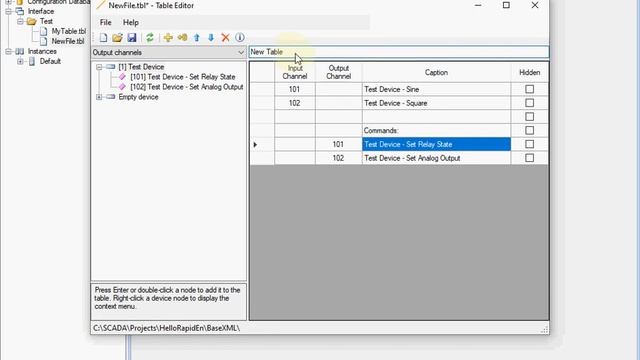The width and height of the screenshot is (640, 360).
Task: Collapse the Test folder in project tree
Action: coord(20,21)
